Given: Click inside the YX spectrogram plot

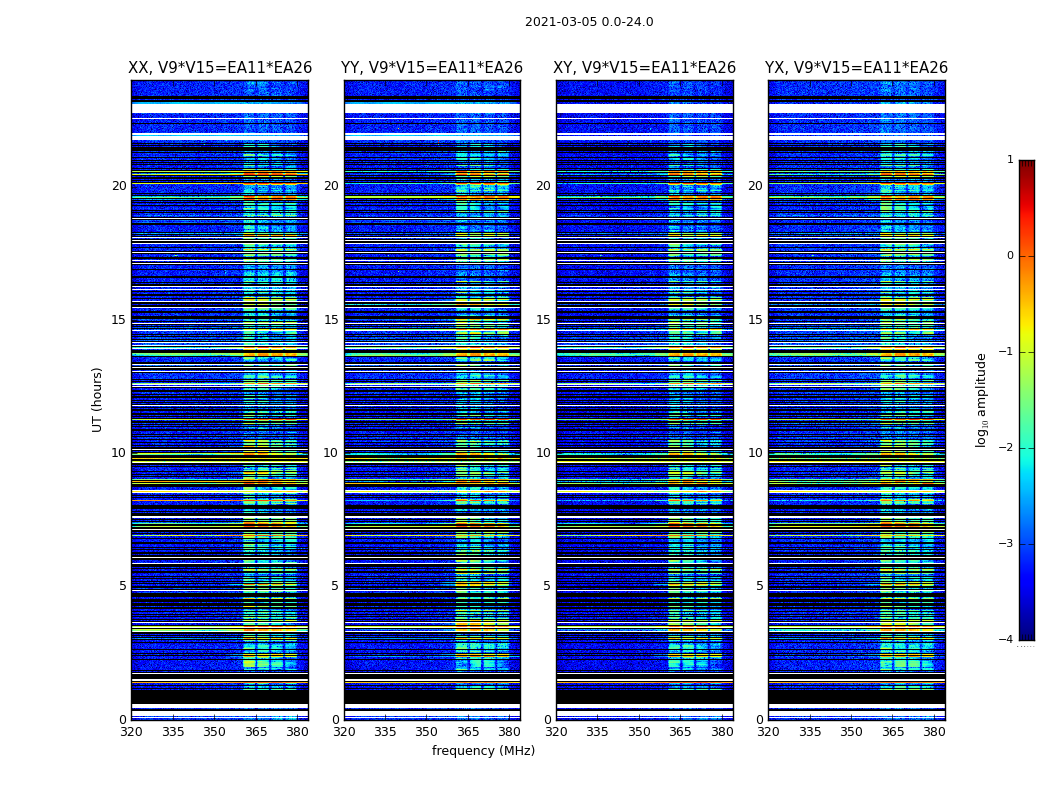Looking at the screenshot, I should coord(856,400).
